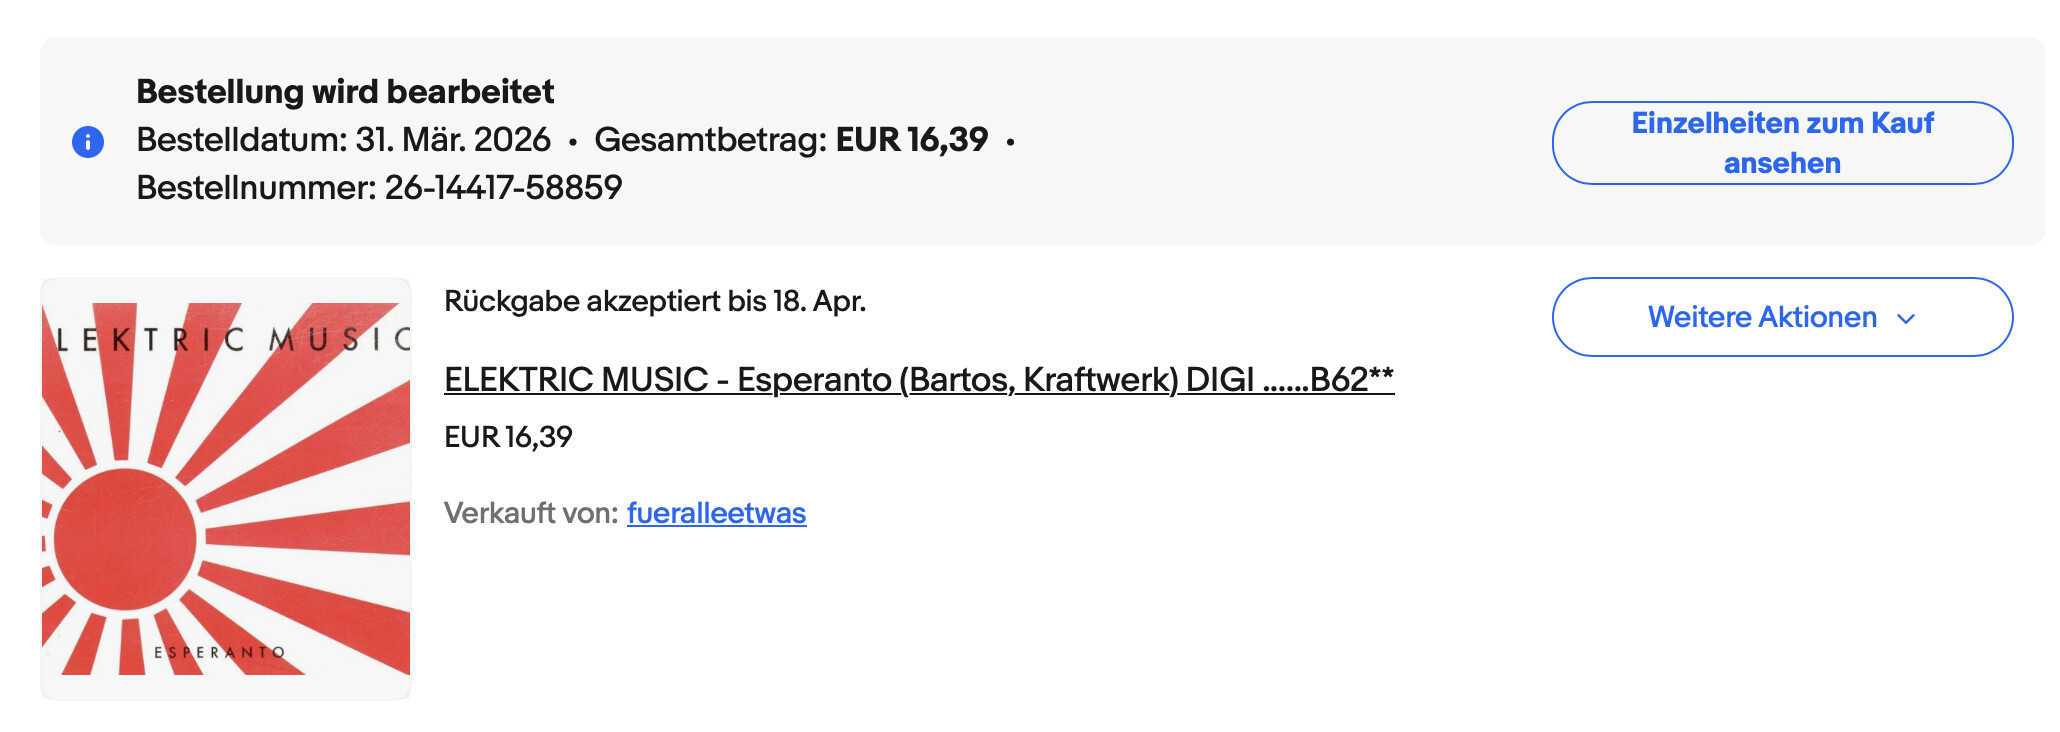
Task: Click the blue info icon beside order status
Action: pos(88,142)
